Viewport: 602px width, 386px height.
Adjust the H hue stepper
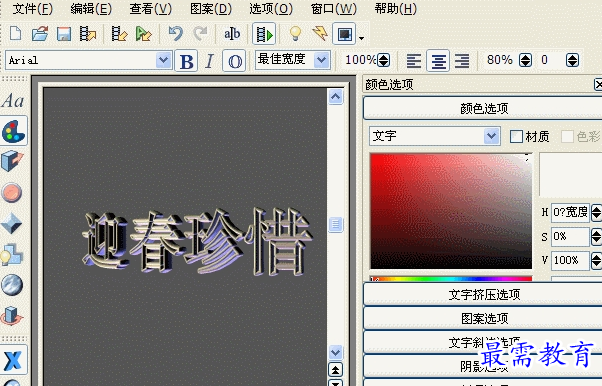tap(596, 212)
